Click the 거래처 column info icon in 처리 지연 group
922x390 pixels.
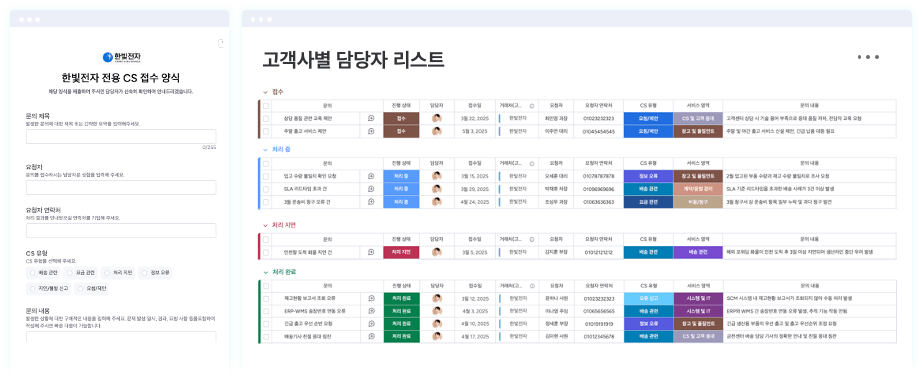(532, 239)
